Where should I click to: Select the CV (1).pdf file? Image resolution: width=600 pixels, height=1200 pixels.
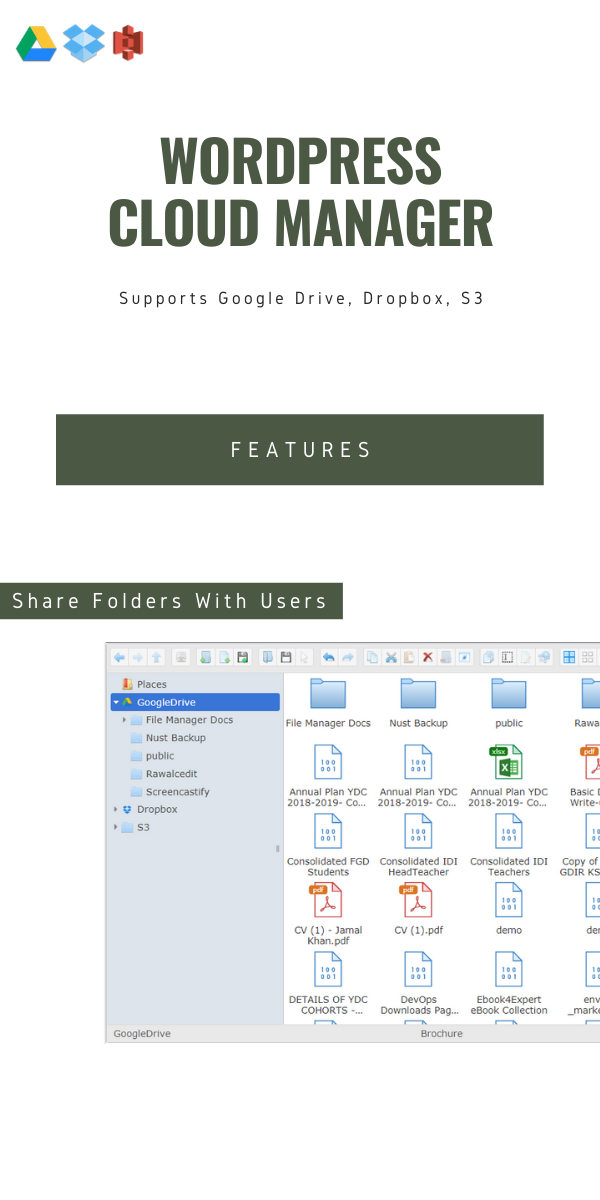pos(418,909)
